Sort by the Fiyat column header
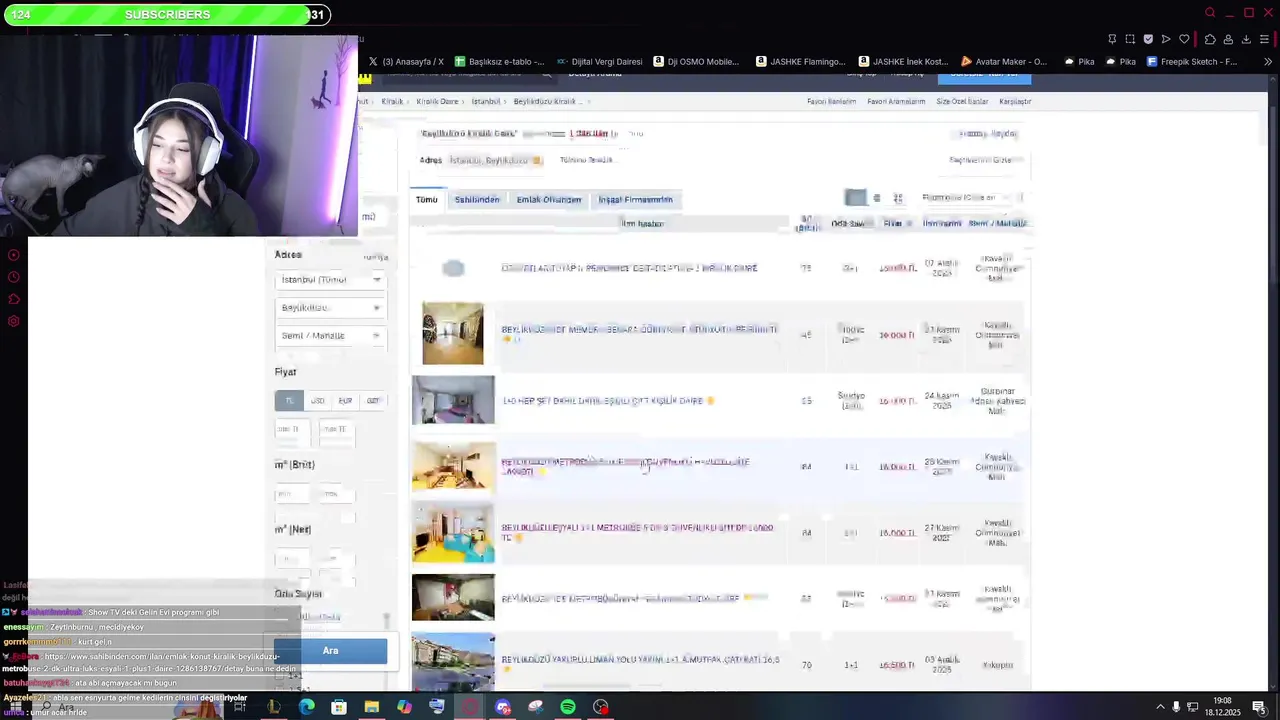This screenshot has width=1280, height=720. coord(894,223)
